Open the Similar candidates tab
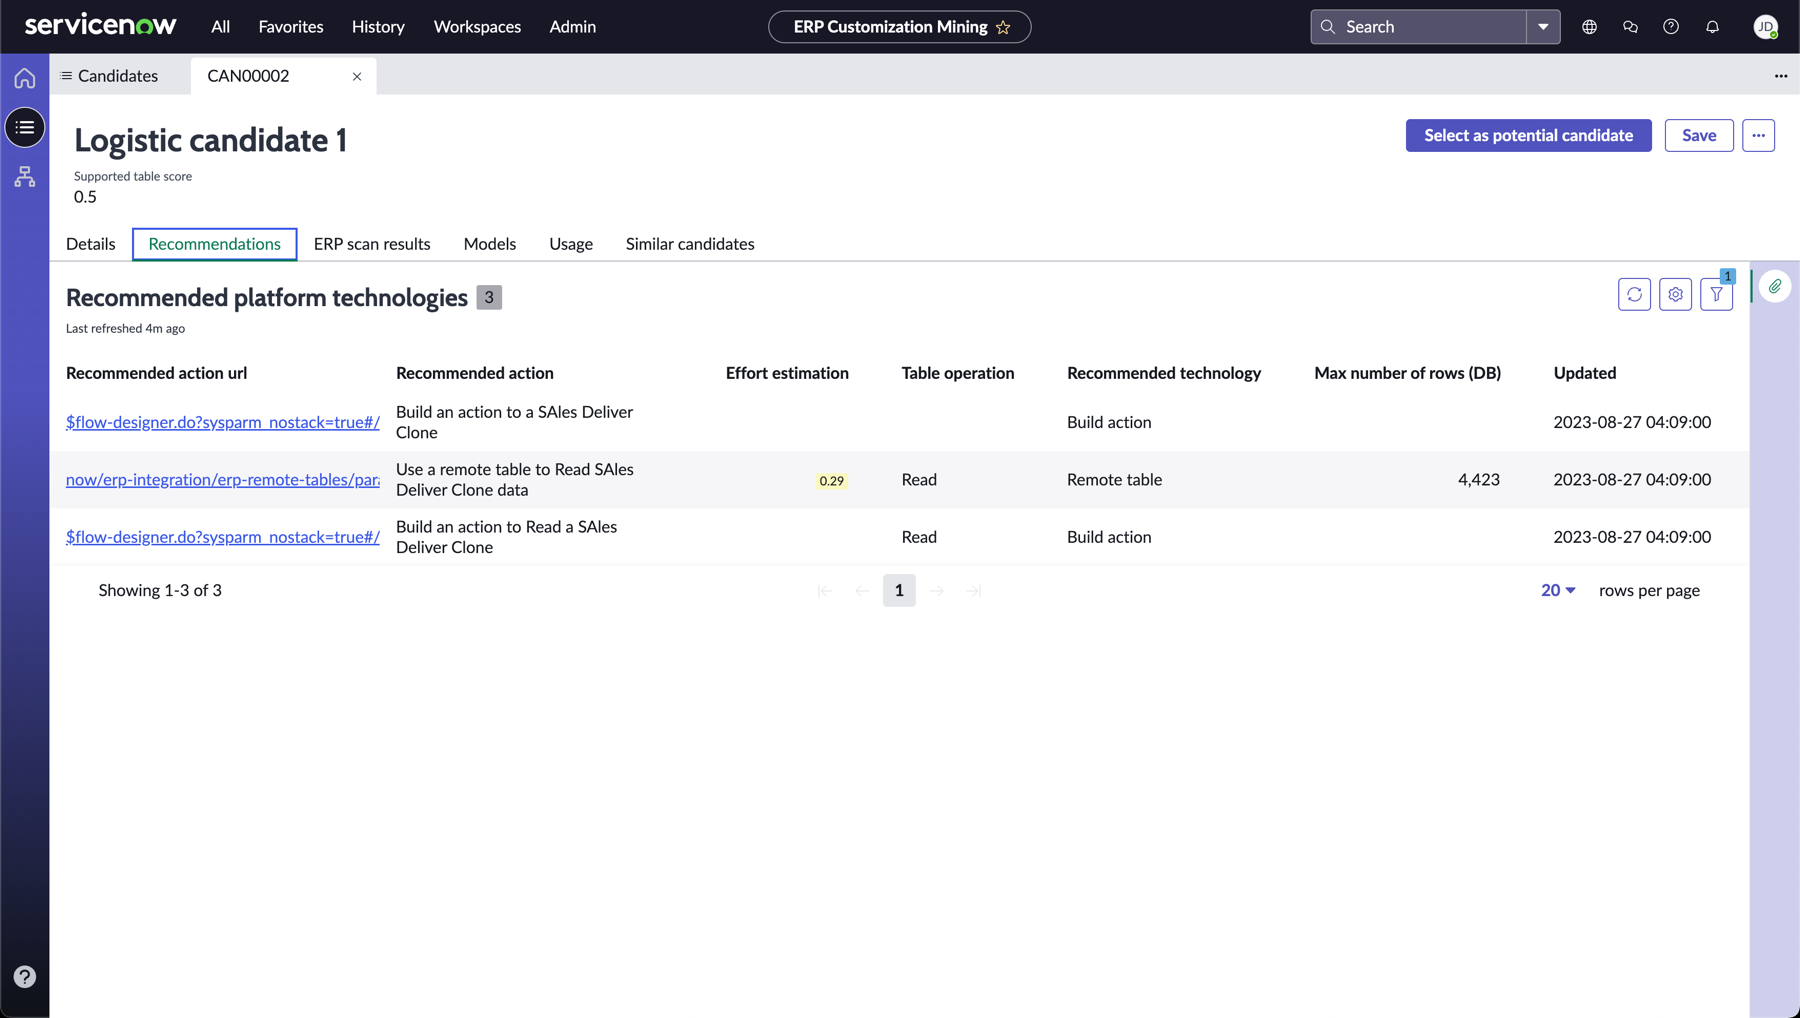This screenshot has height=1018, width=1800. [690, 244]
